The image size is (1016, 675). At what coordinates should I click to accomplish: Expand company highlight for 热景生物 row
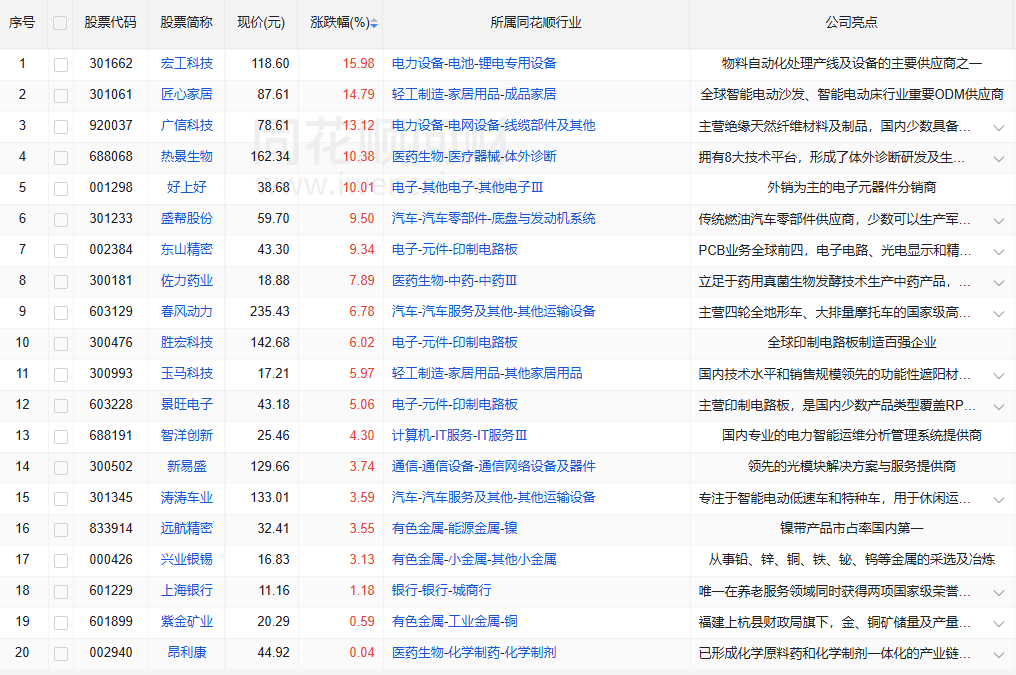point(999,159)
